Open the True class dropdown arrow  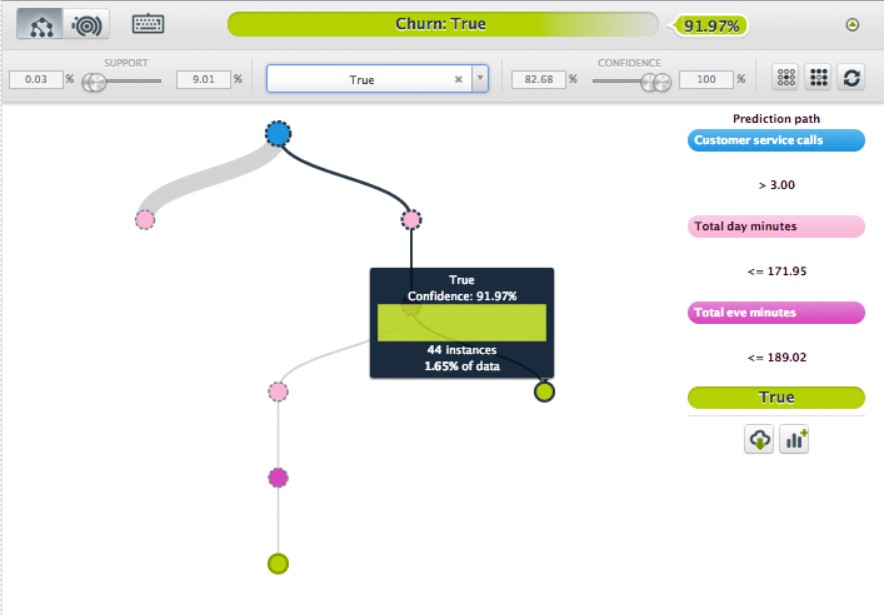click(x=479, y=79)
